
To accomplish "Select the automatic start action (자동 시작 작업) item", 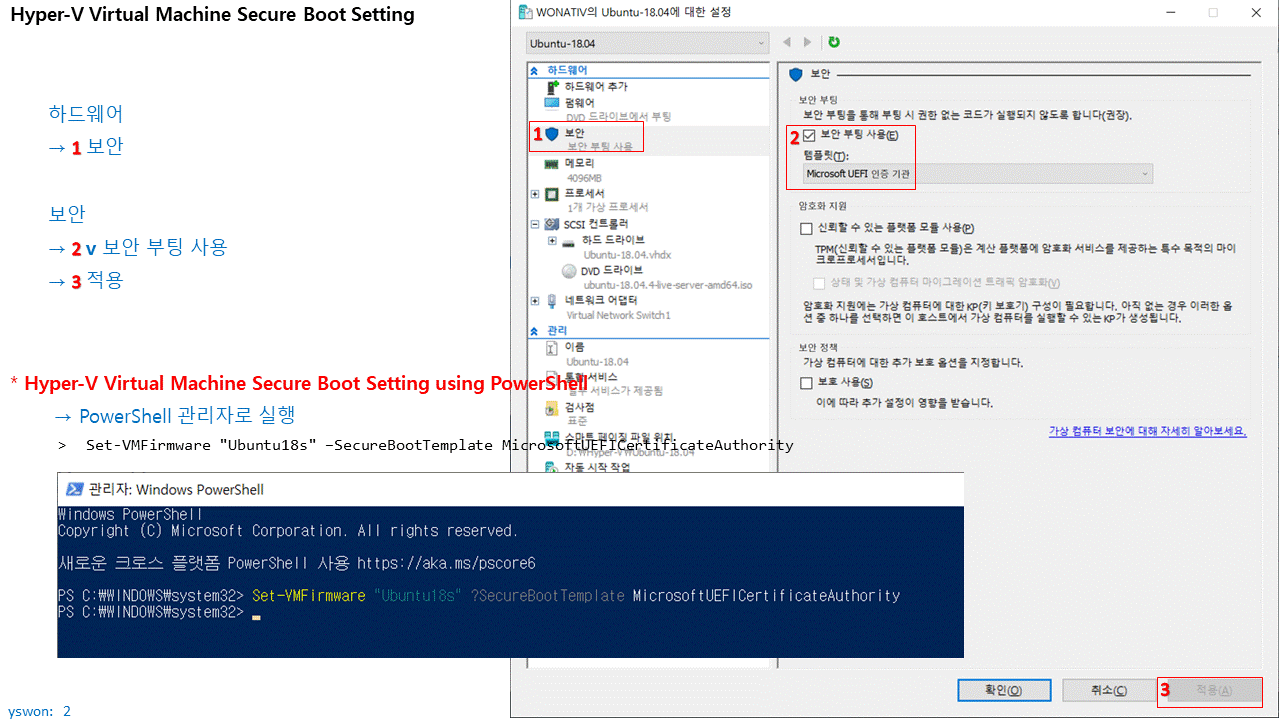I will coord(598,467).
